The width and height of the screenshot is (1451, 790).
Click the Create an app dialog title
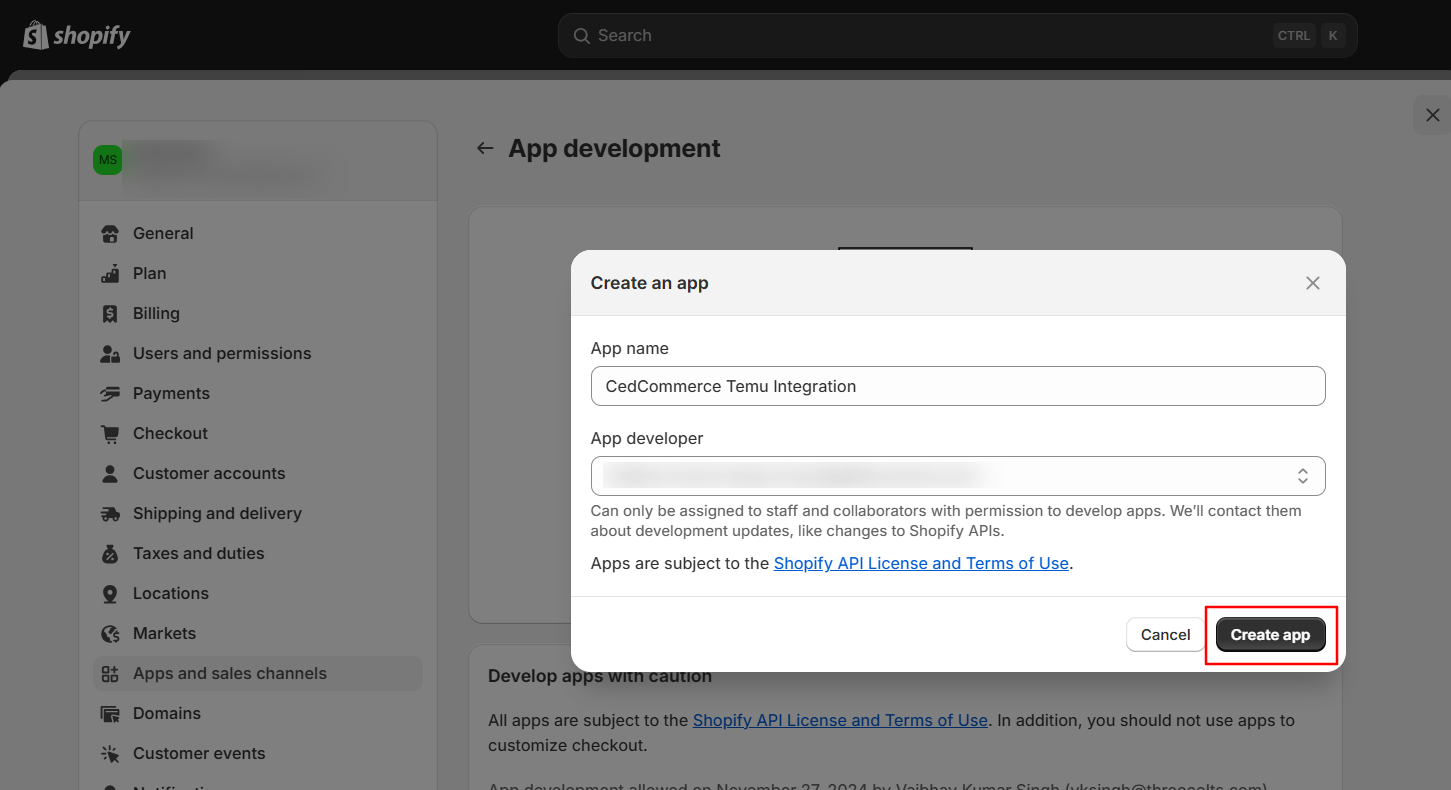point(649,283)
